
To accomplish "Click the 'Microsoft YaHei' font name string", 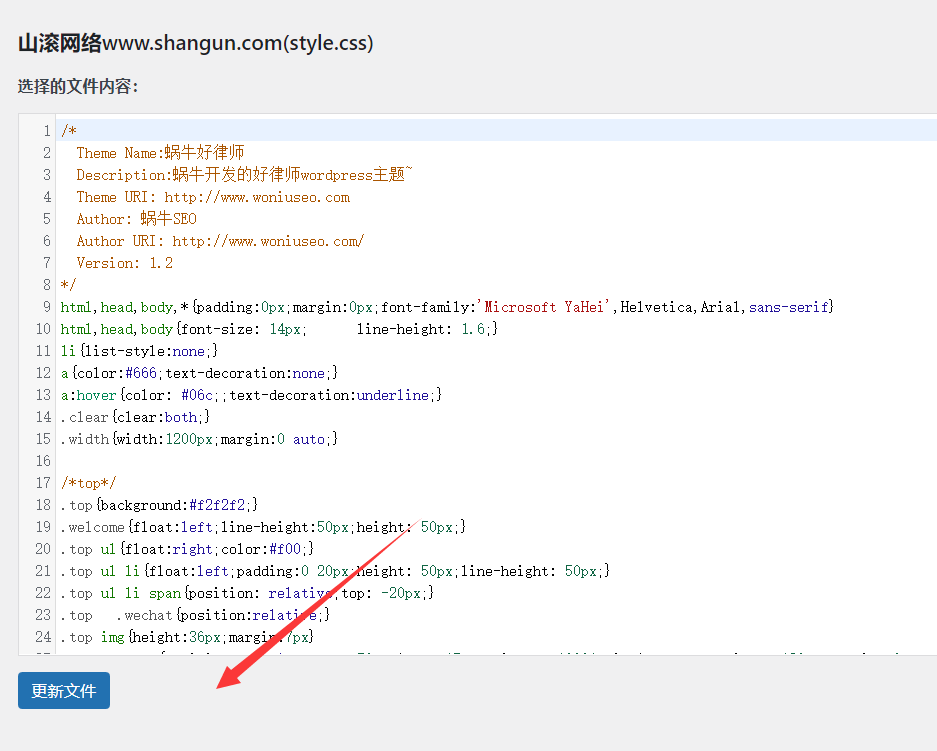I will pyautogui.click(x=544, y=307).
